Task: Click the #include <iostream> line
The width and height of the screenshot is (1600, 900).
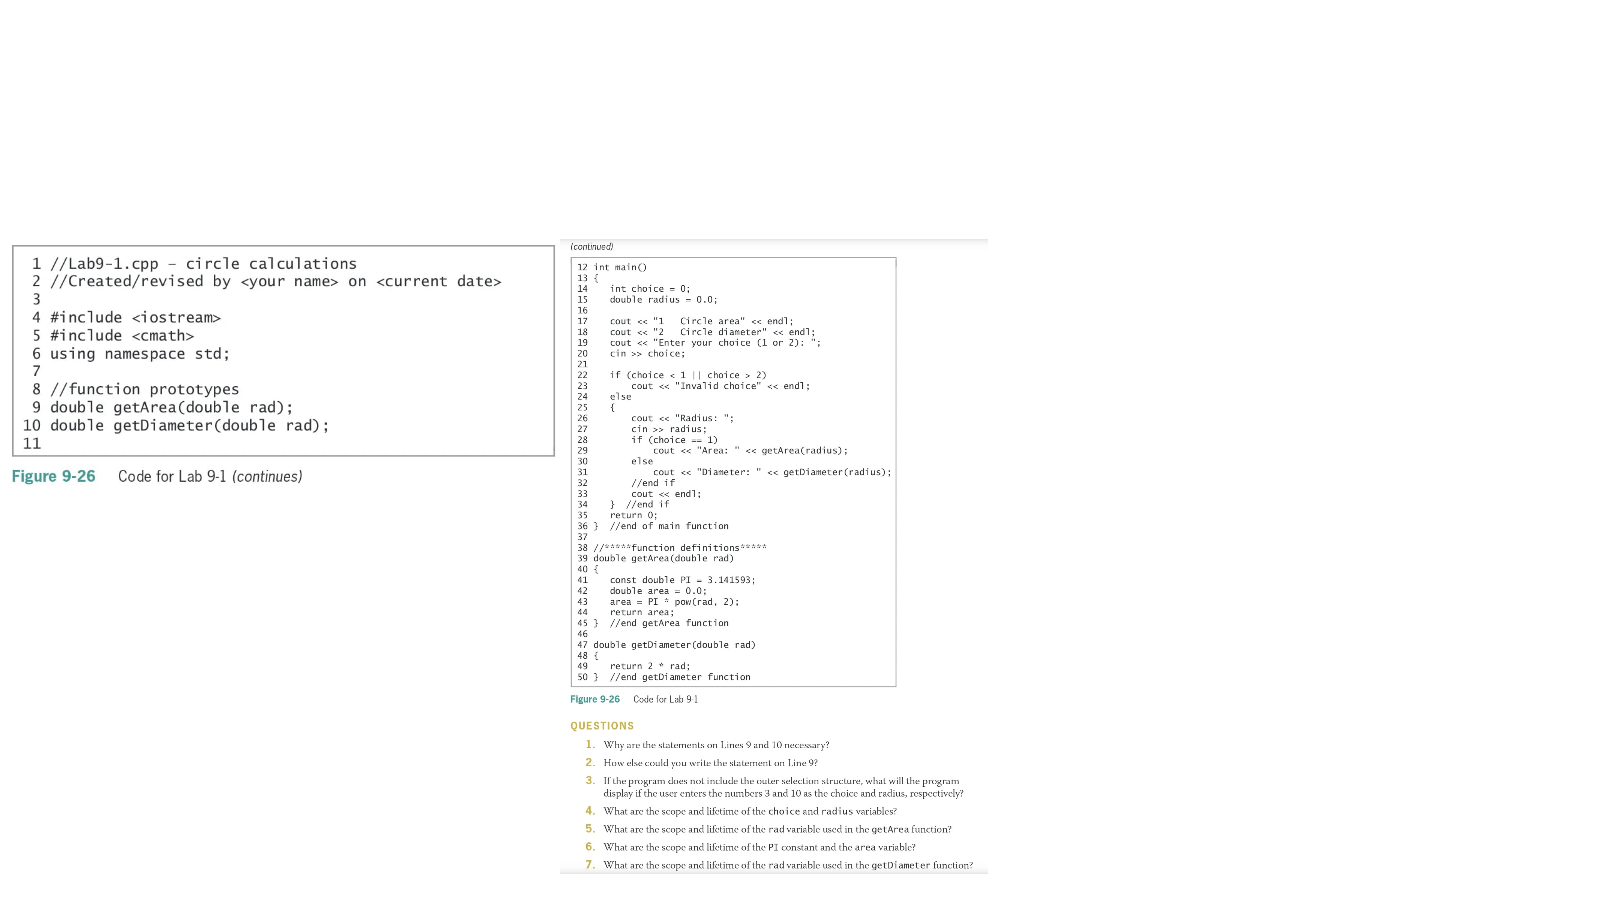Action: click(x=134, y=317)
